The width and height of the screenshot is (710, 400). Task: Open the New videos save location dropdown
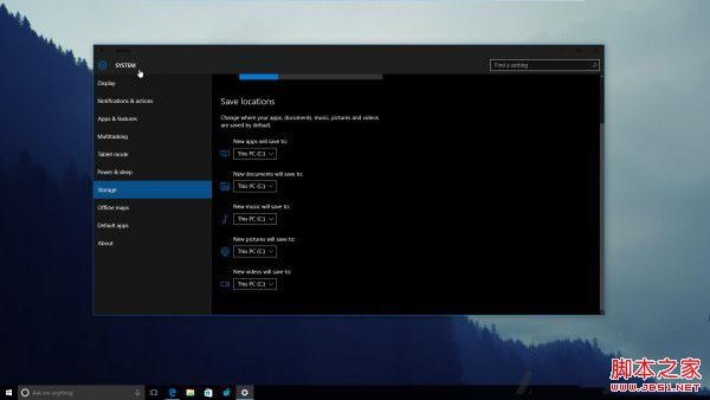[x=255, y=284]
